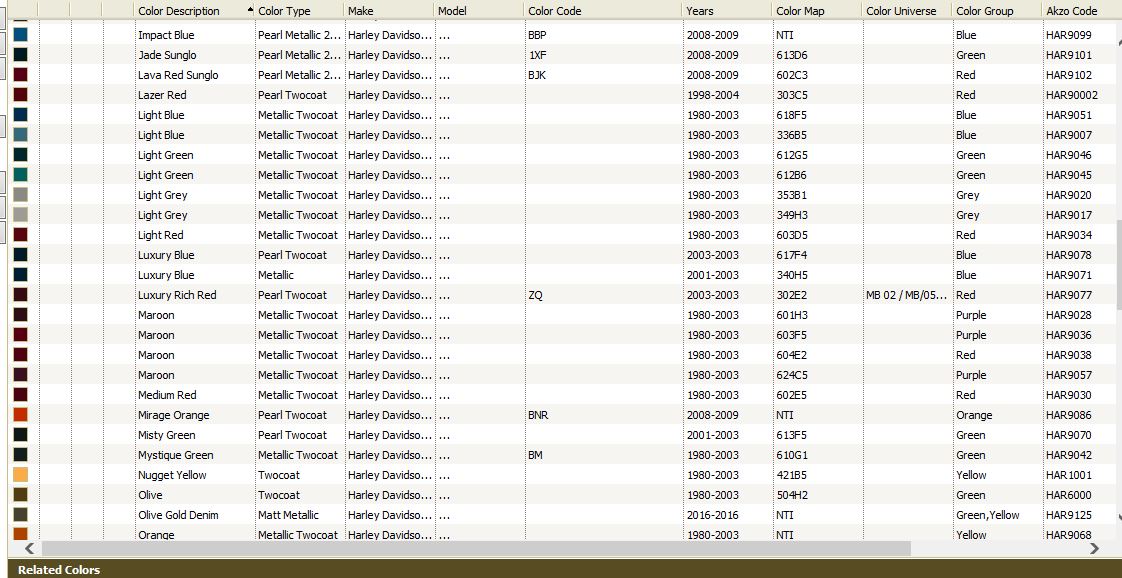1122x578 pixels.
Task: Click the Color Map column header
Action: (816, 11)
